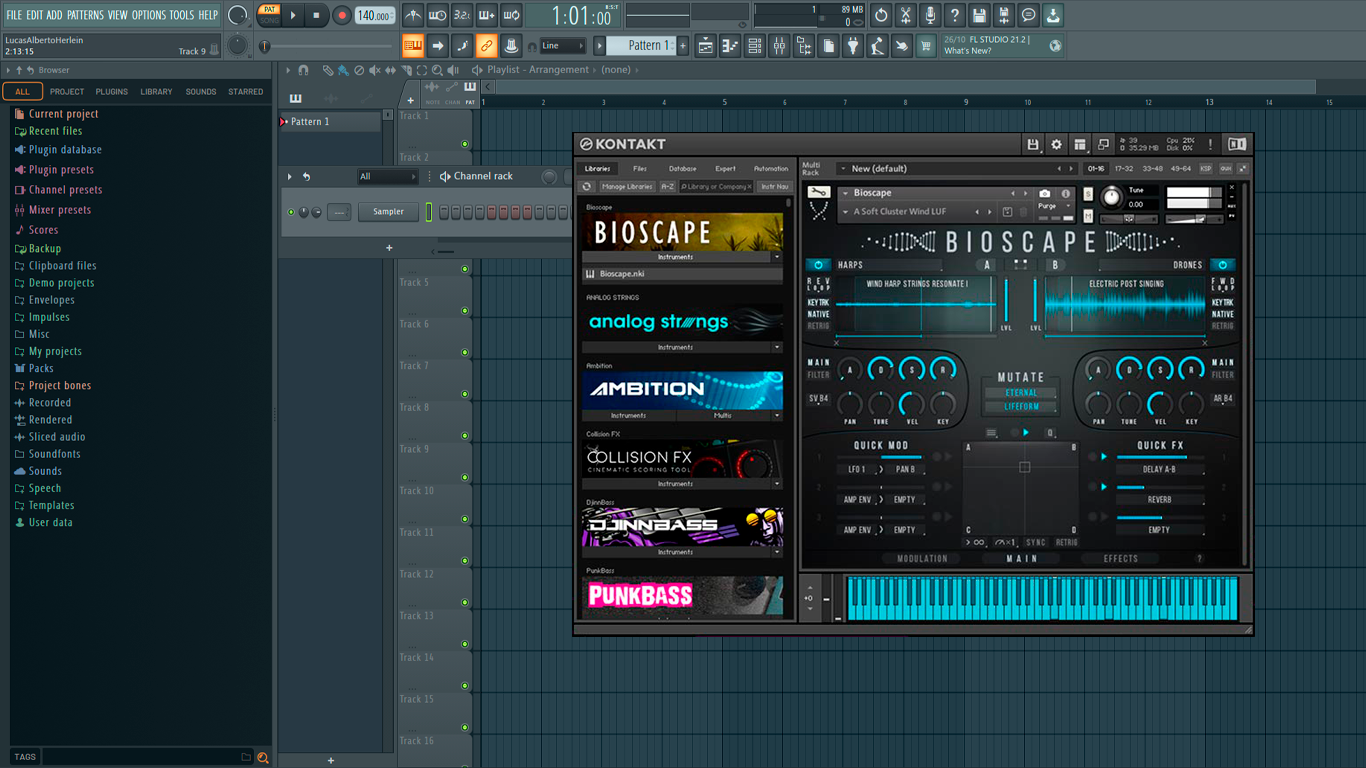Show the Channel rack via toolbar icon

(x=755, y=46)
